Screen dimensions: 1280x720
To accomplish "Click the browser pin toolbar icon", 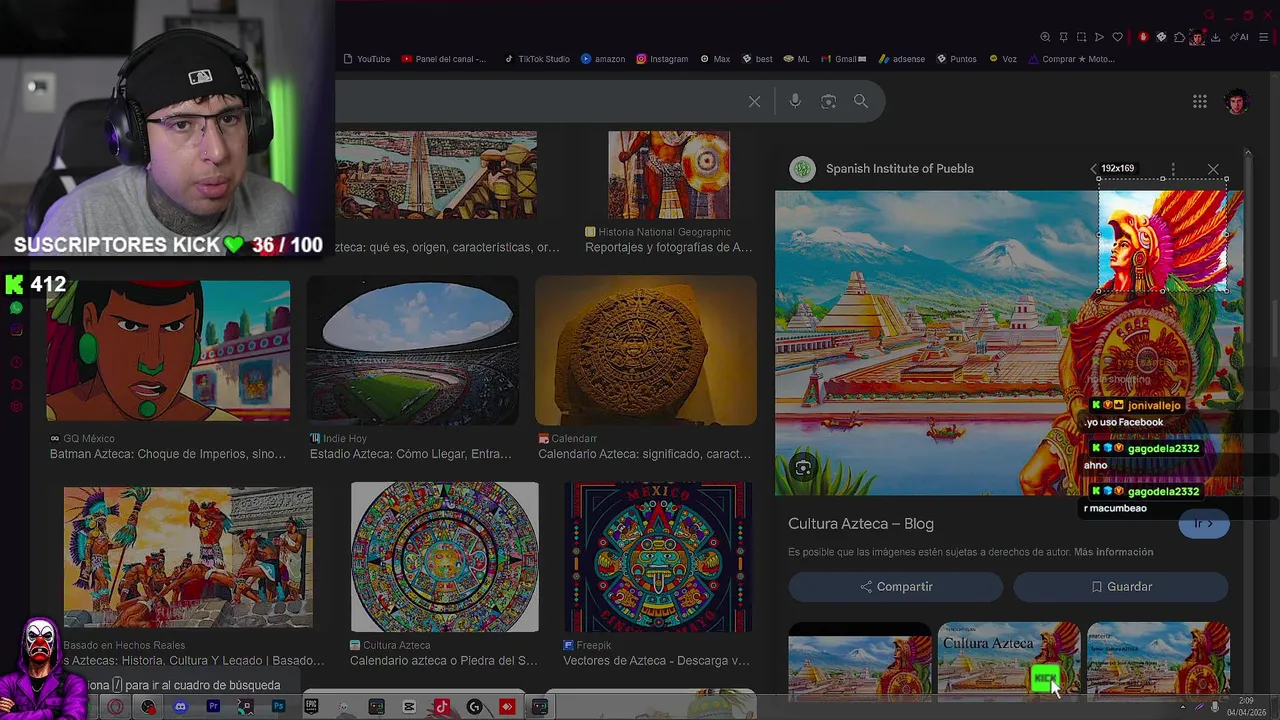I will click(1063, 37).
